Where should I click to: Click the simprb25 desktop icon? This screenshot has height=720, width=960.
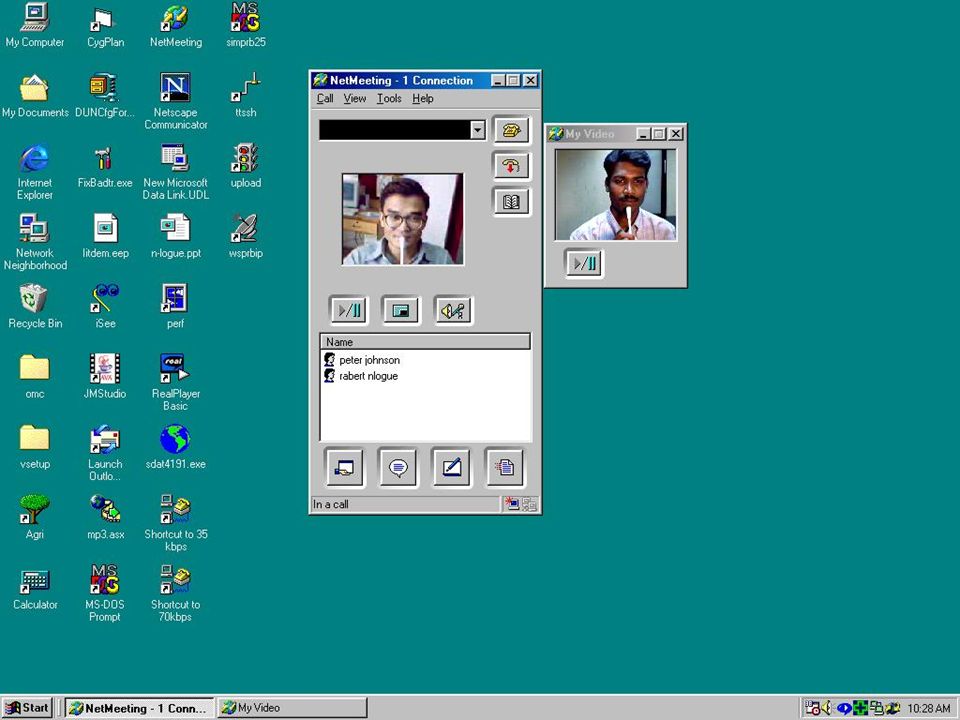click(246, 26)
